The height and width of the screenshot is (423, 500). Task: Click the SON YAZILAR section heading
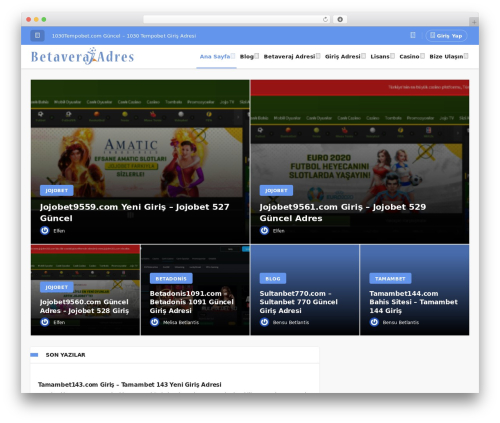coord(65,355)
